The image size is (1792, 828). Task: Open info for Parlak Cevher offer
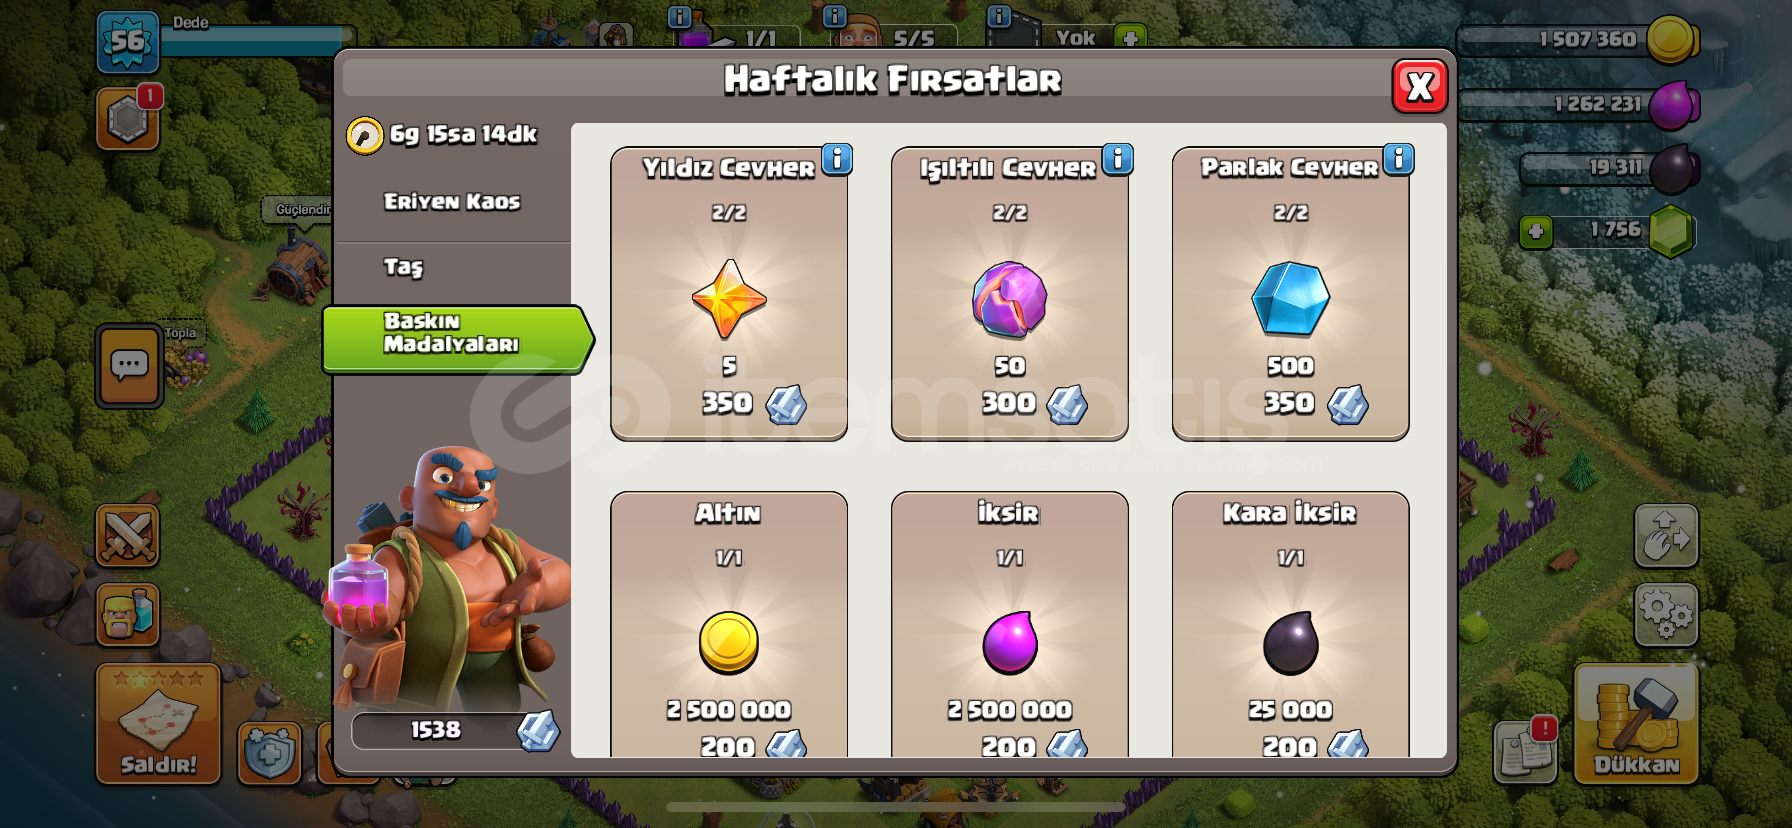1399,159
